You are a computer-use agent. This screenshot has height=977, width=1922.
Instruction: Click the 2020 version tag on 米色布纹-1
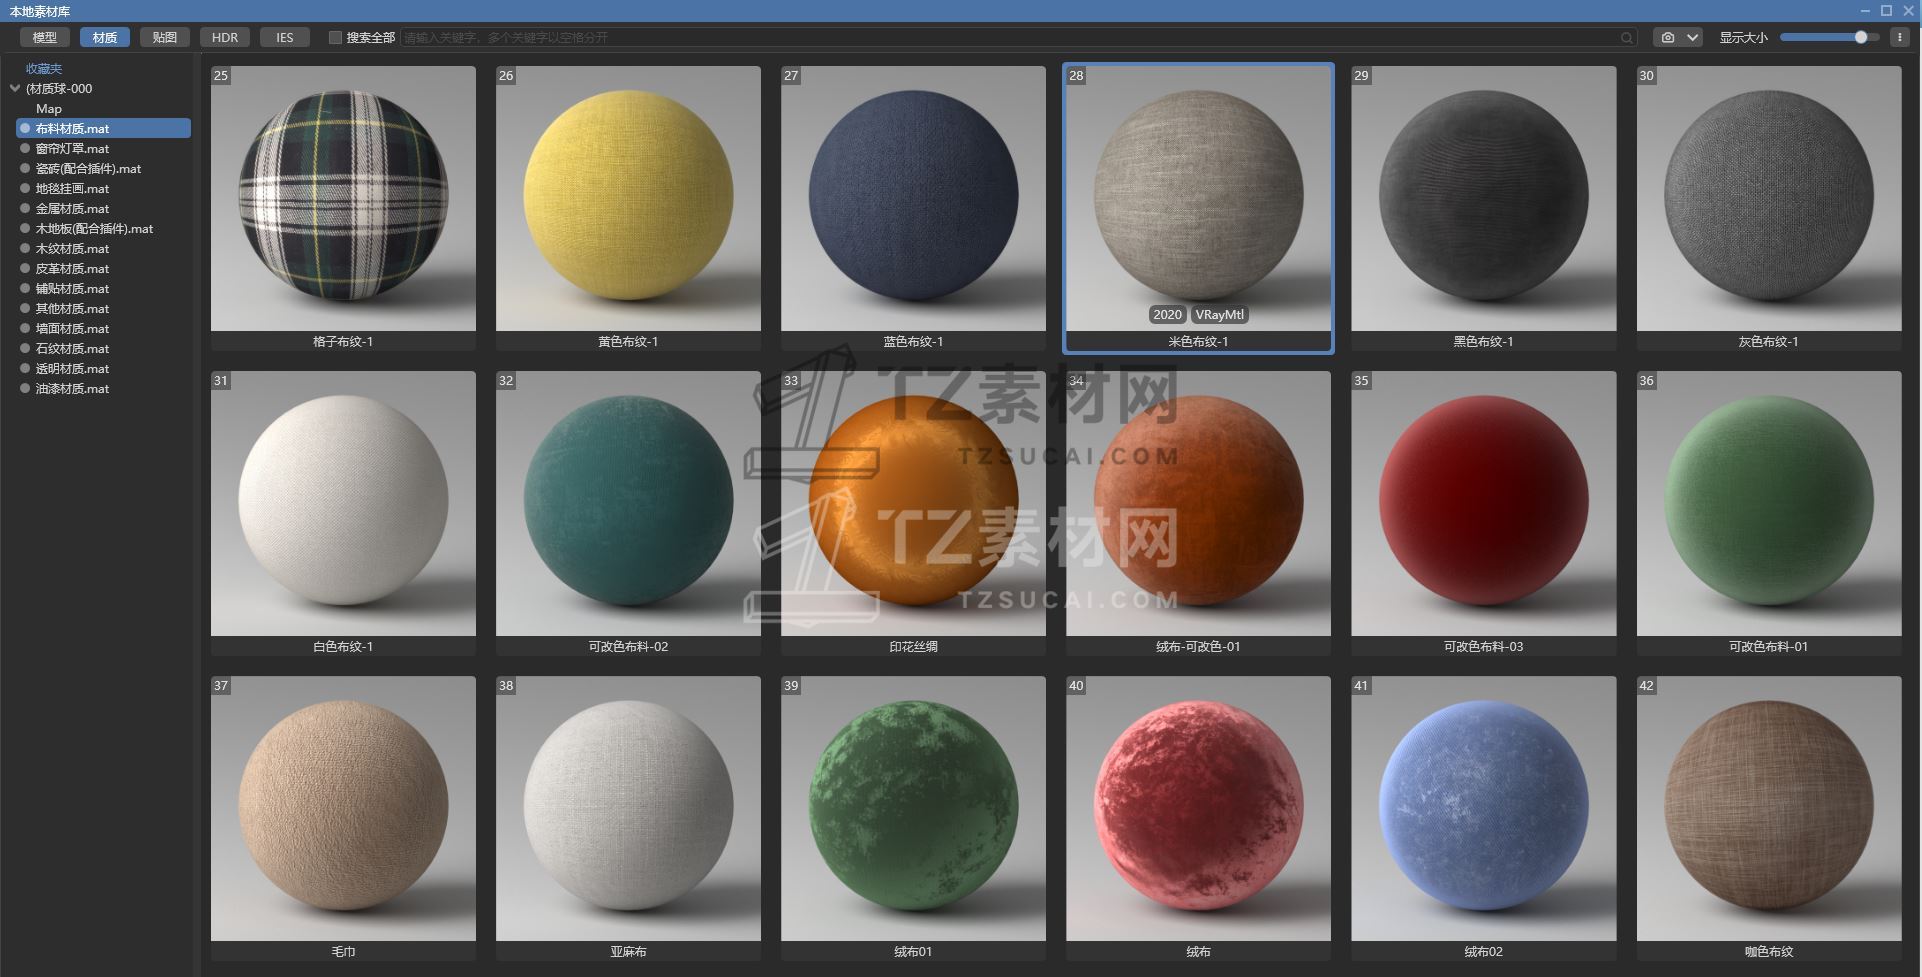(x=1167, y=314)
